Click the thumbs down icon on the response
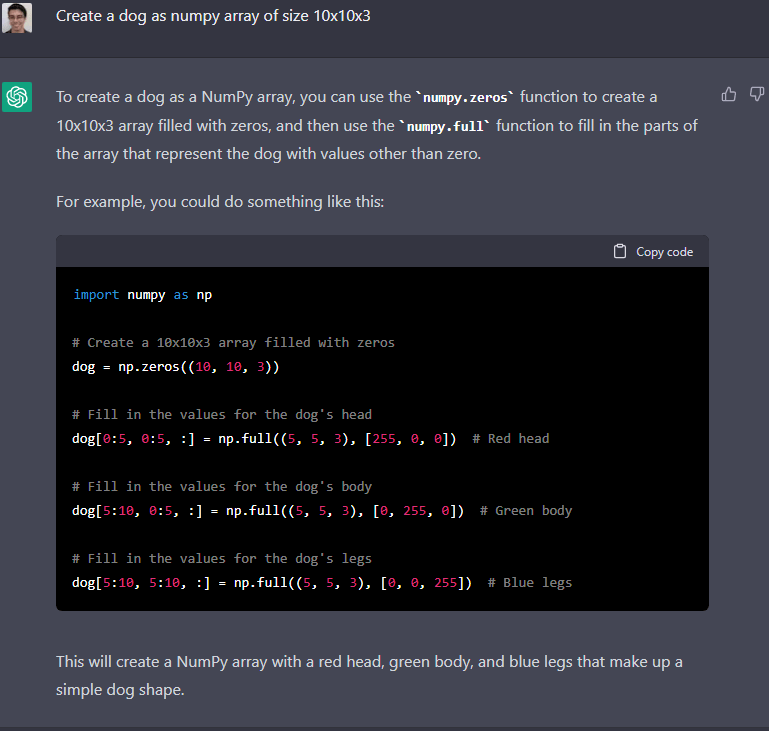Viewport: 769px width, 731px height. [757, 94]
